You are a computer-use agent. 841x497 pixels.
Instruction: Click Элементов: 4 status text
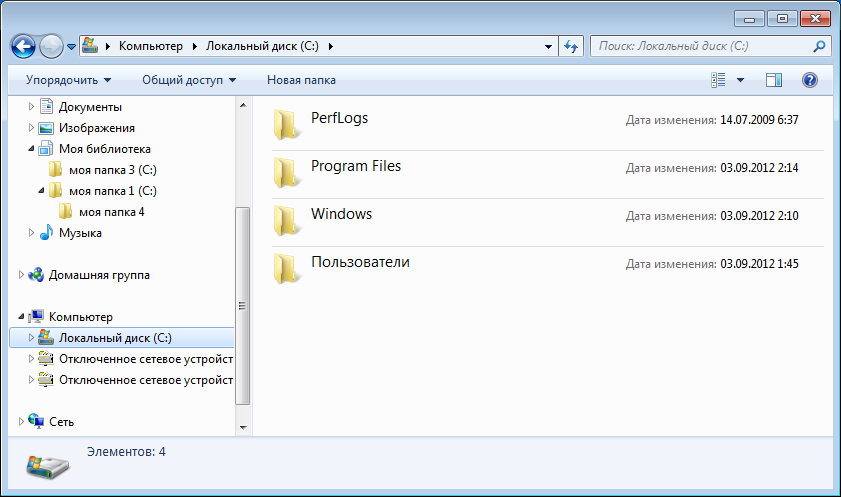coord(126,452)
